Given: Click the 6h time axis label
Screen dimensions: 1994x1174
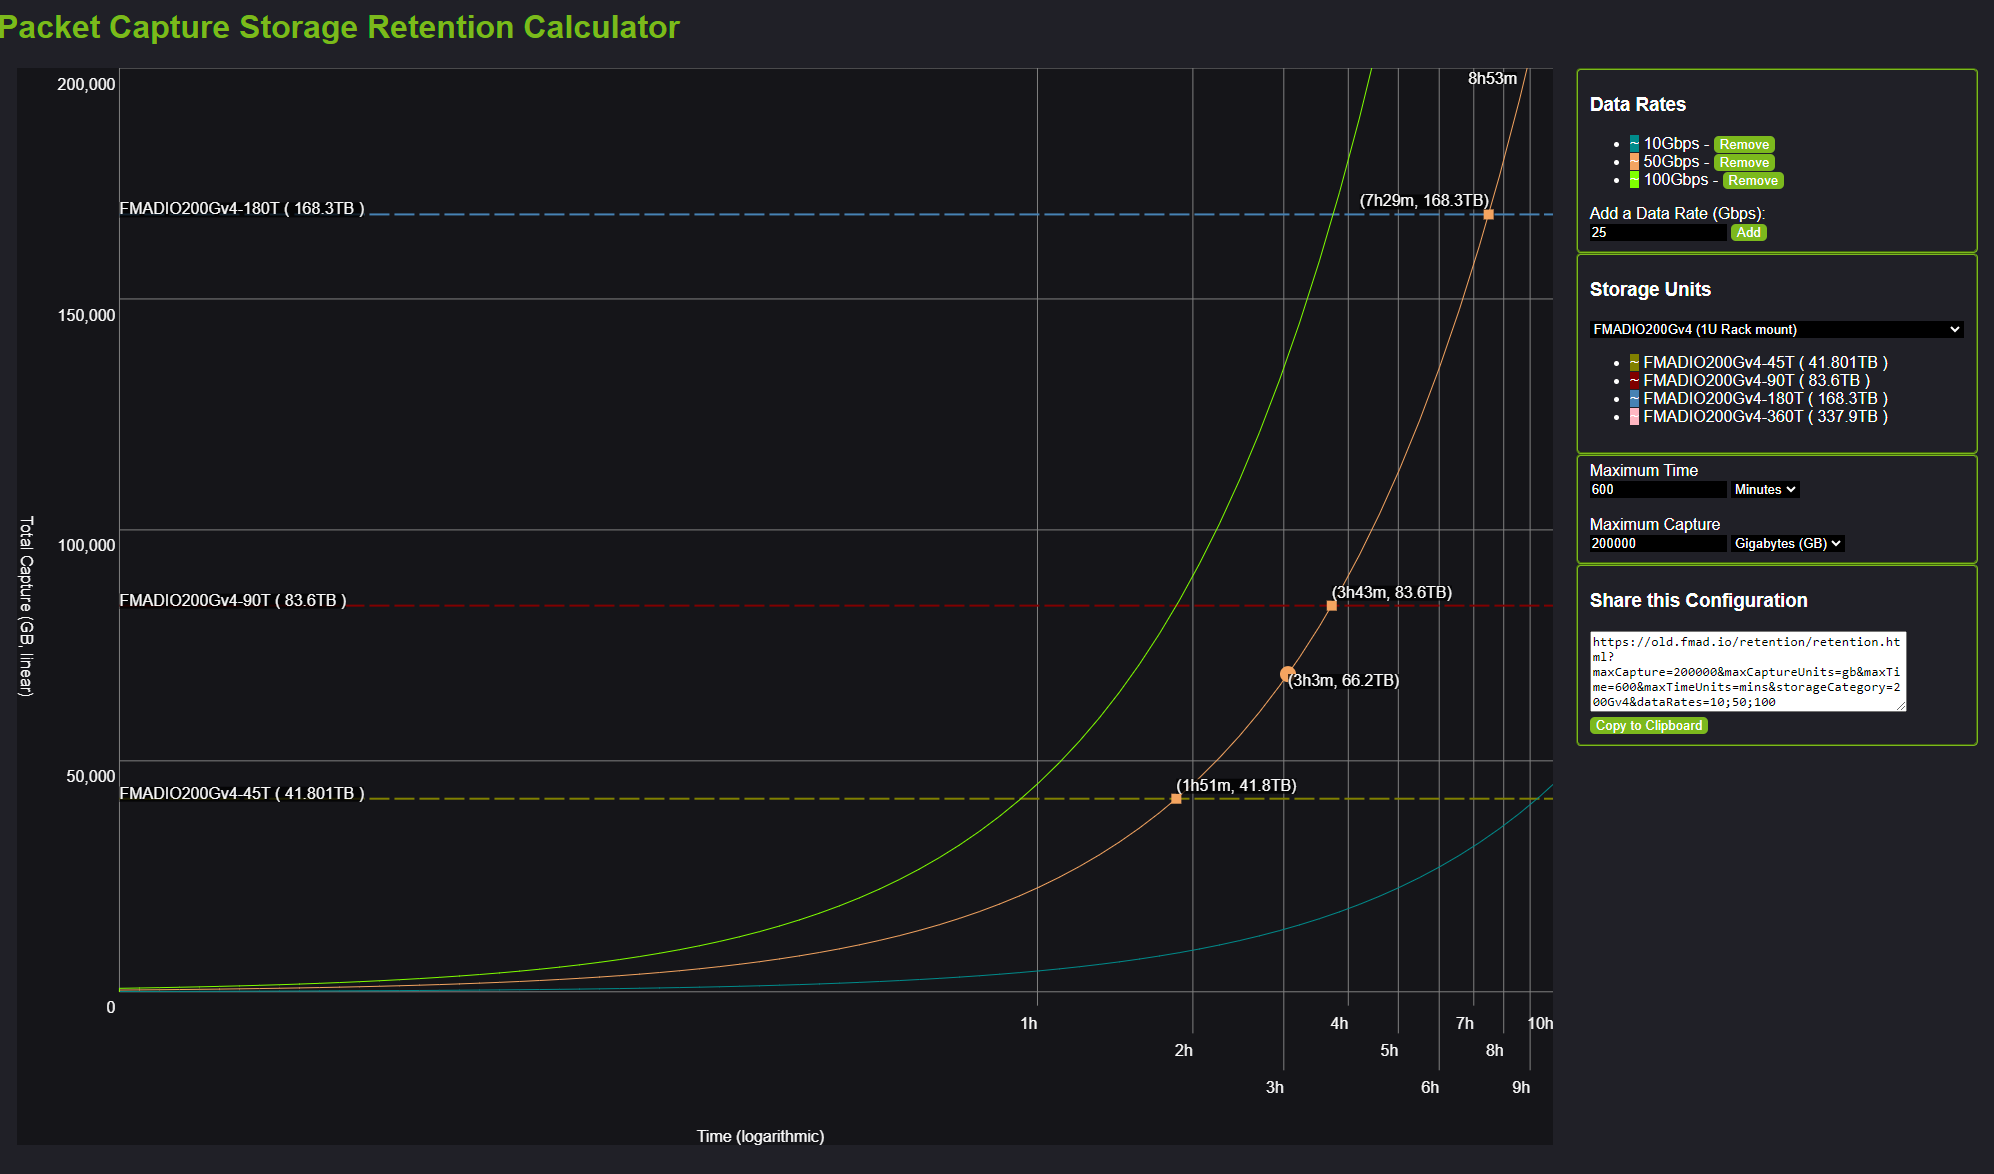Looking at the screenshot, I should pos(1430,1088).
